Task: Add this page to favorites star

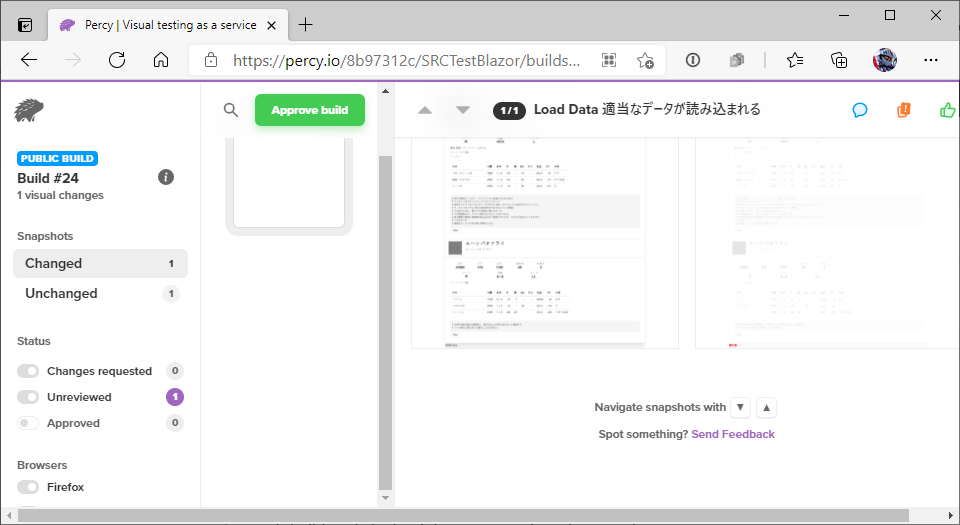Action: click(x=645, y=60)
